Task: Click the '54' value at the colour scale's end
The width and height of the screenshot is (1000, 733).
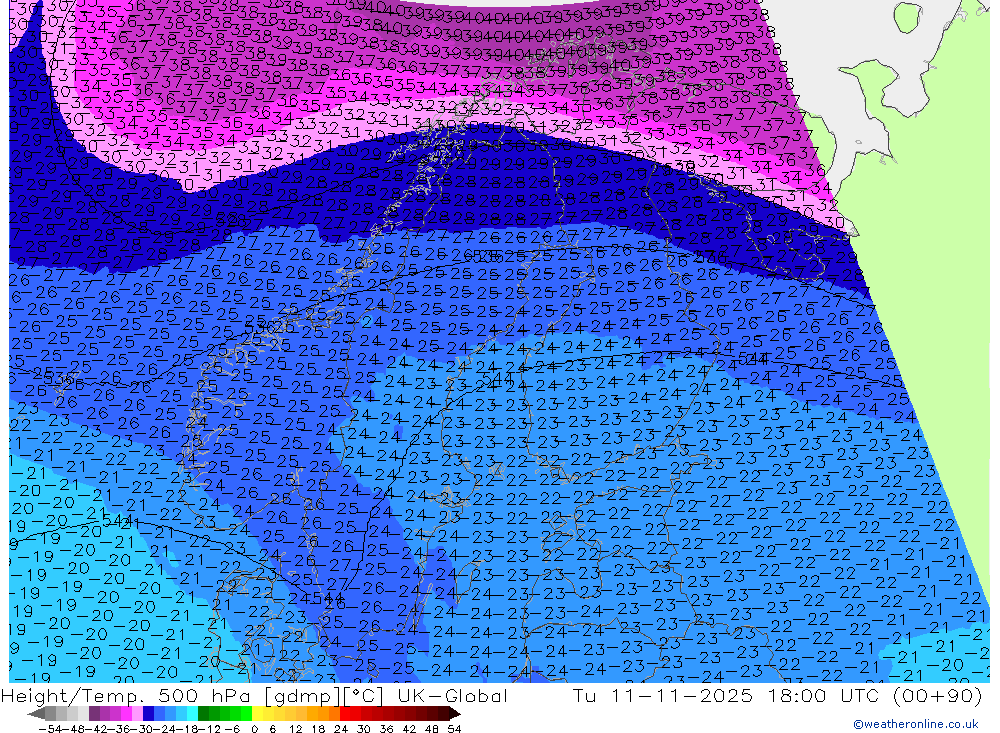Action: (454, 729)
